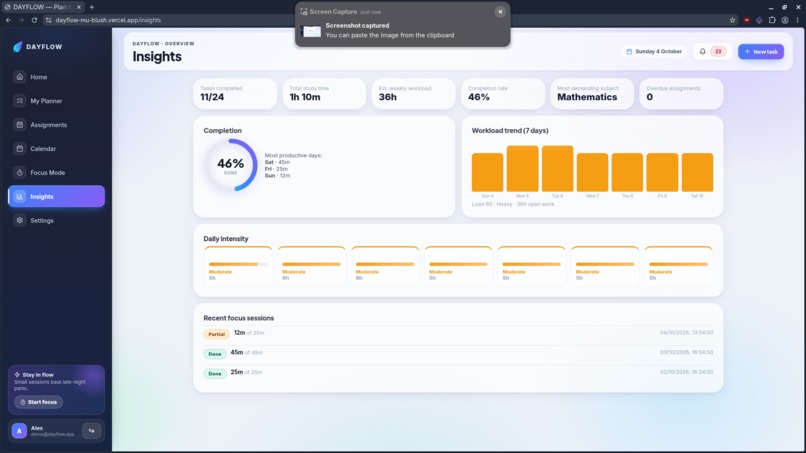
Task: Create a task with the New task button
Action: 761,51
